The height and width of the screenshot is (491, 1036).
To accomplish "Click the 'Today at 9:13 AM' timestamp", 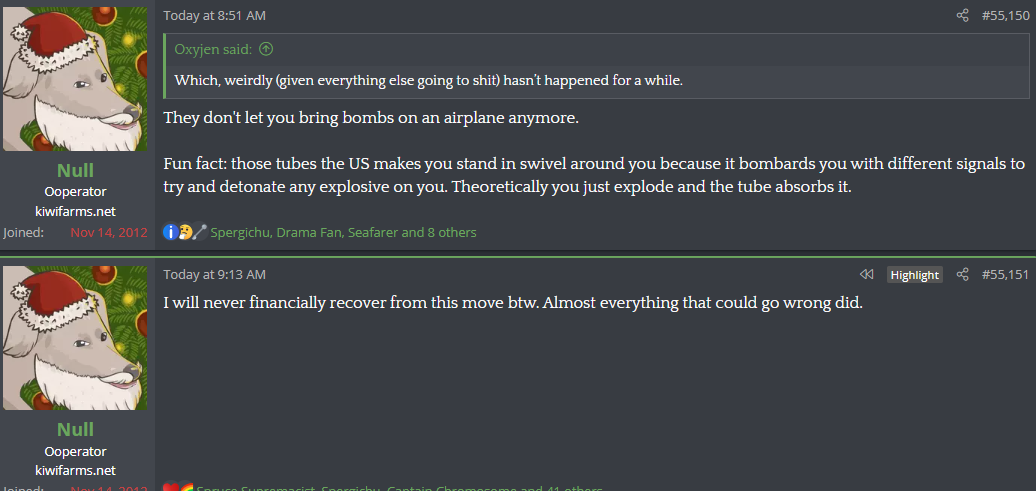I will [214, 274].
